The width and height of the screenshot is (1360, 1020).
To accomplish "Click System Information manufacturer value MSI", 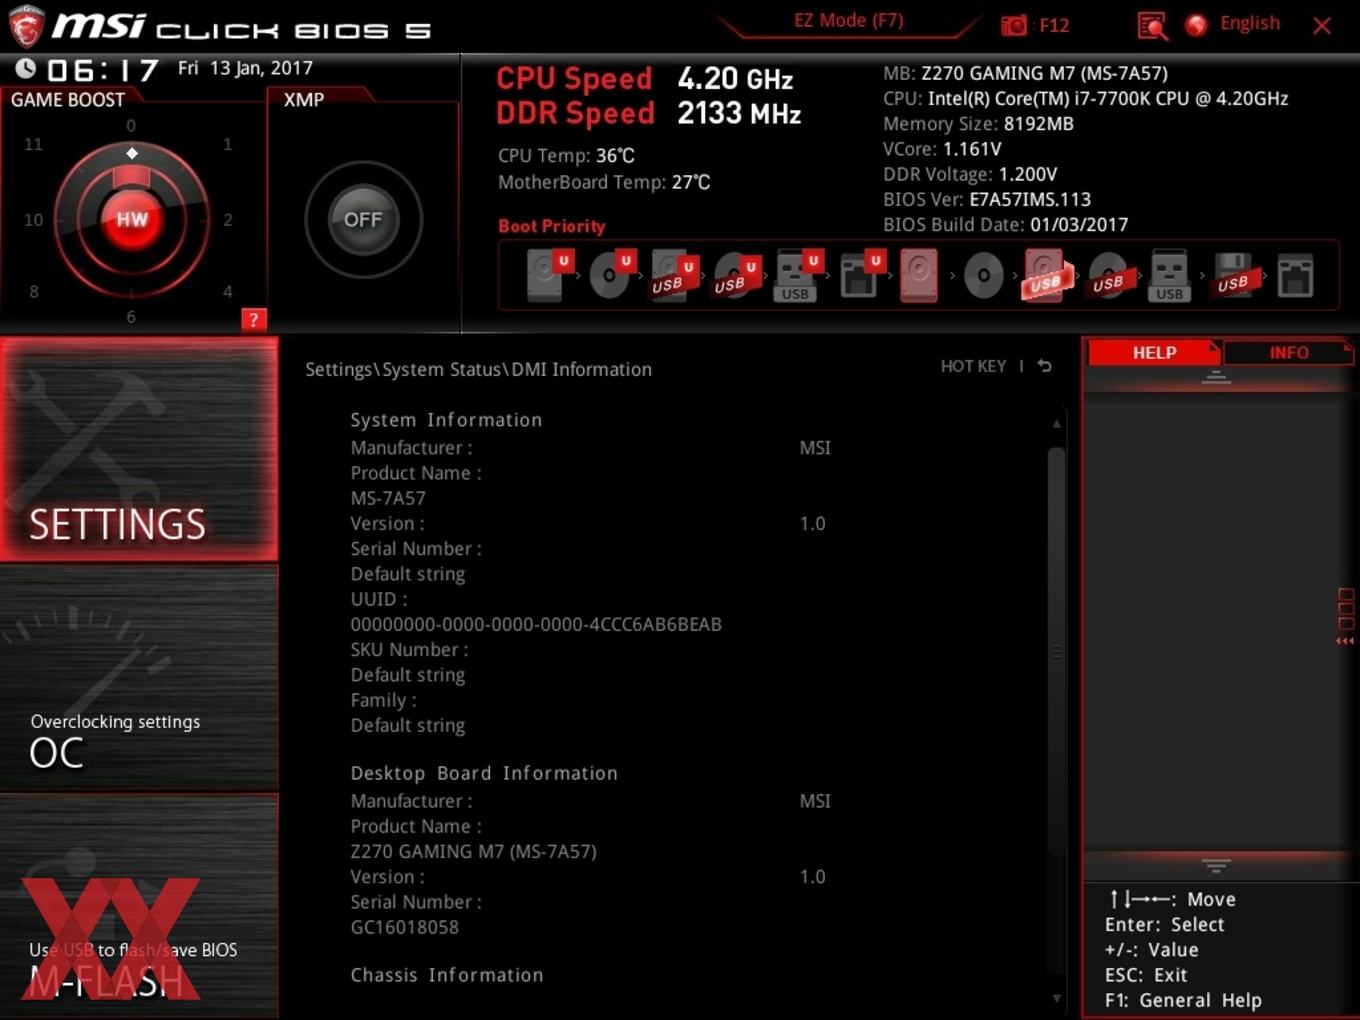I will pyautogui.click(x=815, y=448).
